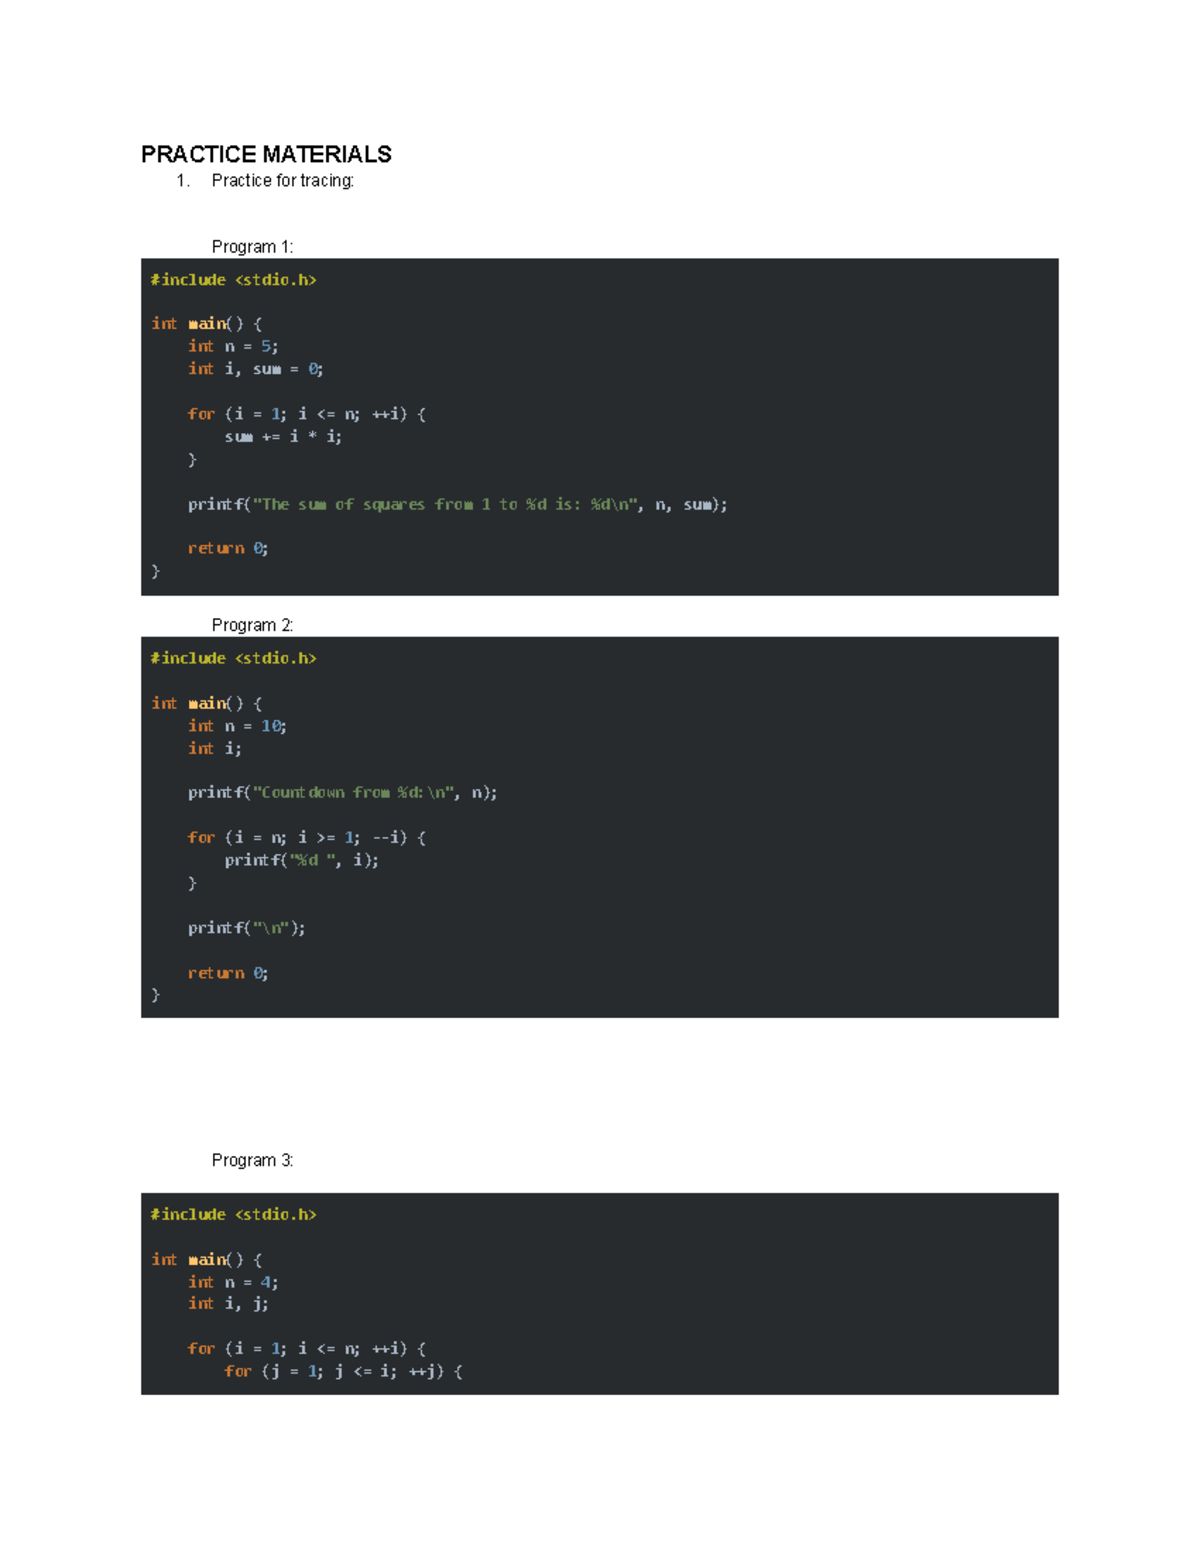1200x1553 pixels.
Task: Click the closing brace ending Program 1
Action: (x=155, y=571)
